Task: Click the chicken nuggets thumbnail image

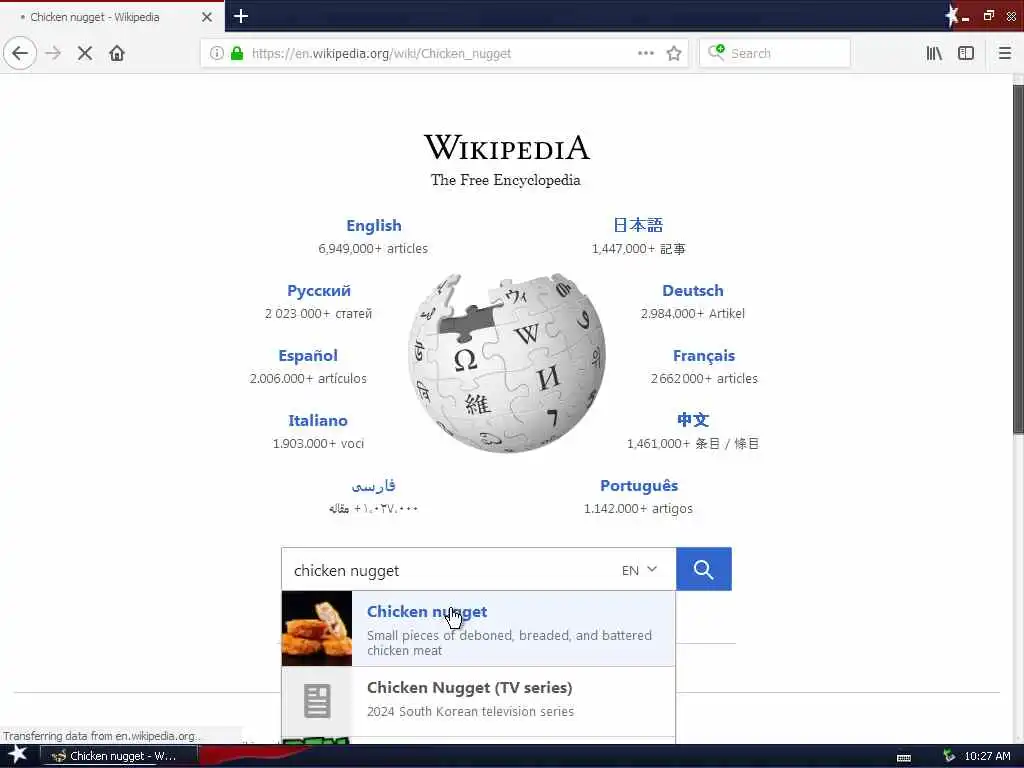Action: [317, 628]
